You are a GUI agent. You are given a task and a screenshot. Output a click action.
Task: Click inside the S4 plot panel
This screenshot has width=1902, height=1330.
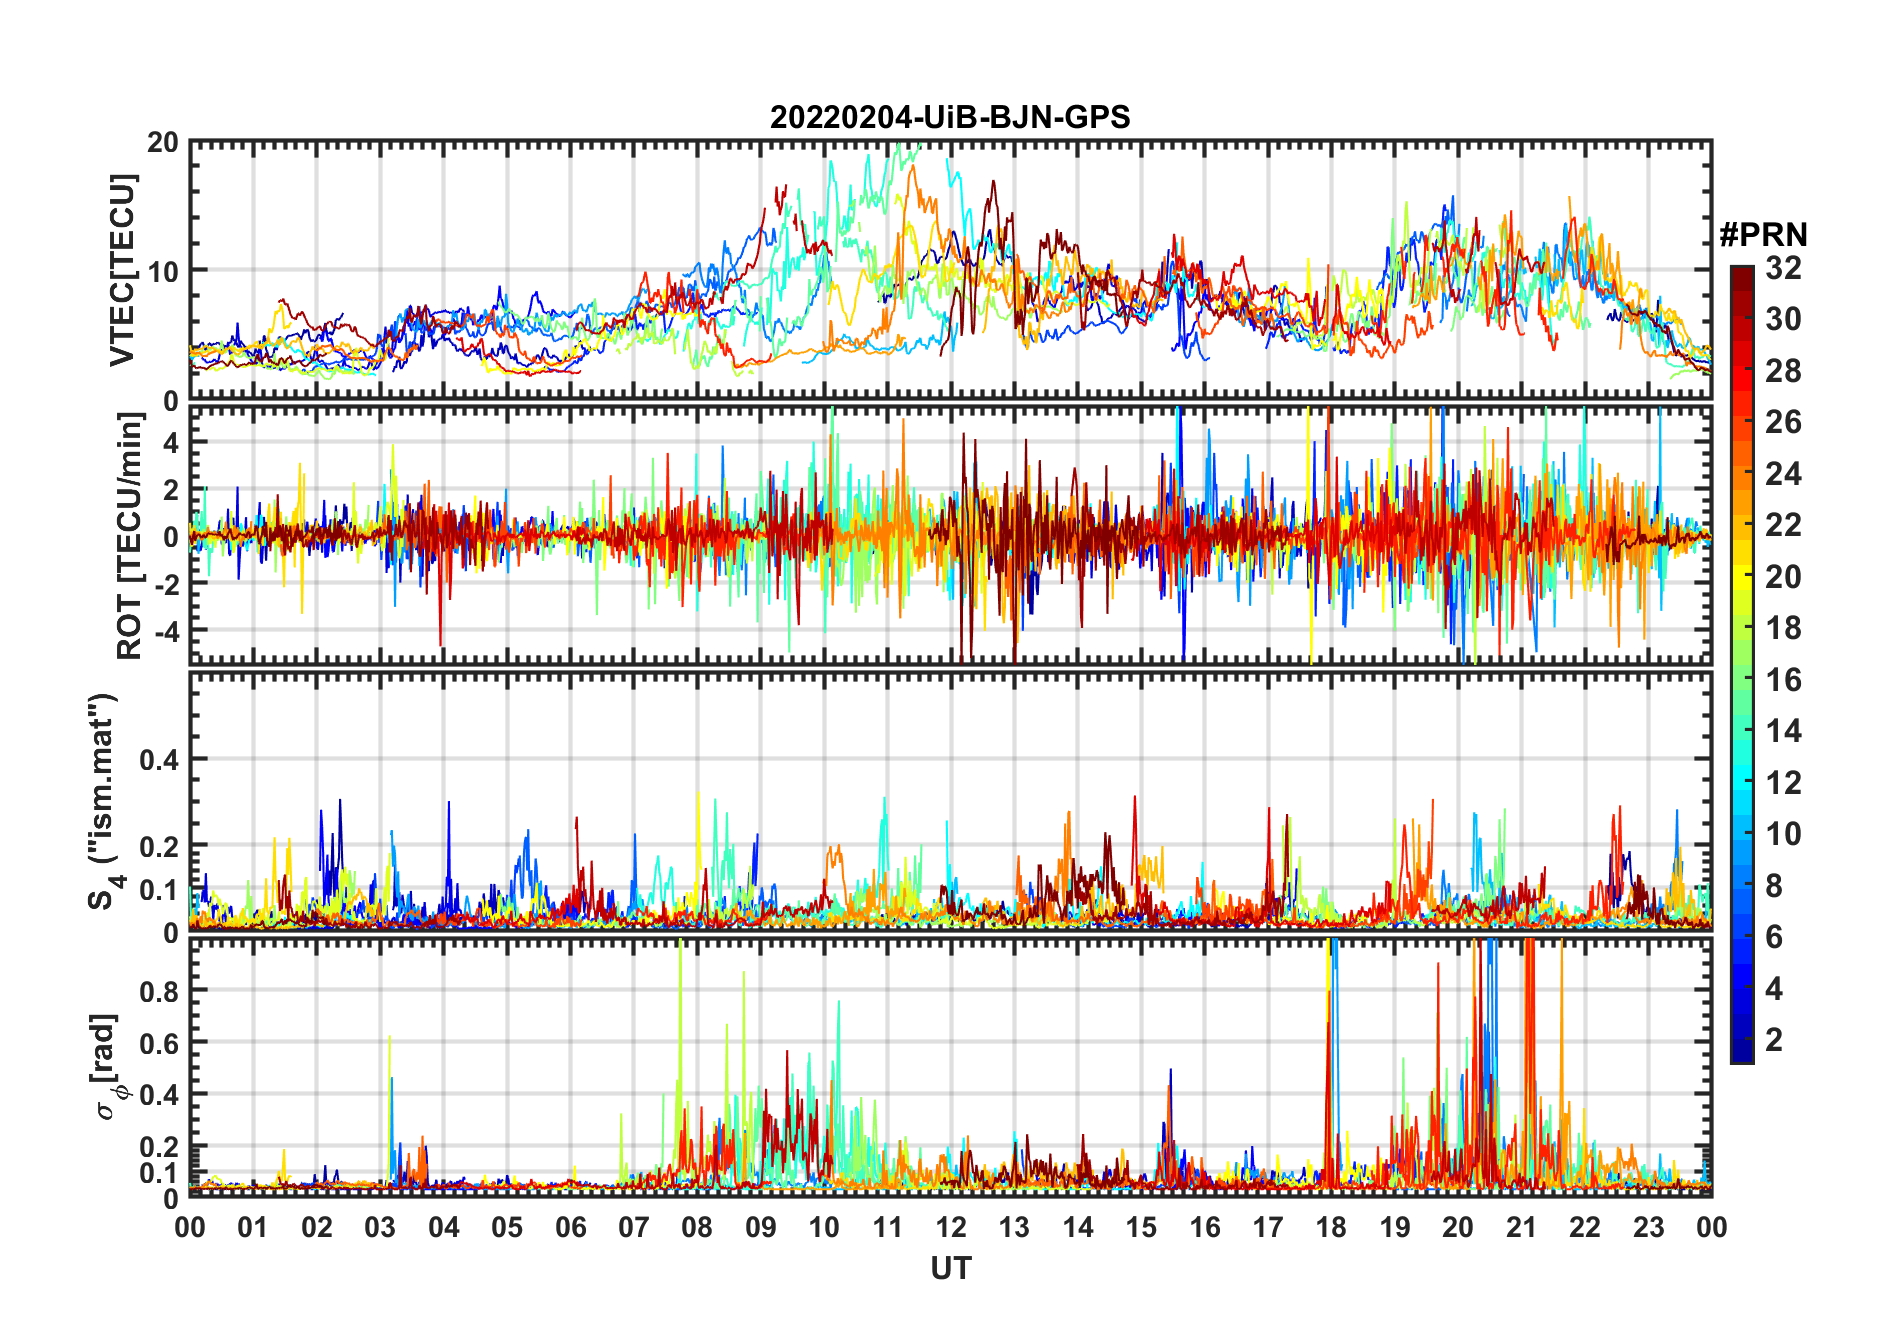[950, 801]
